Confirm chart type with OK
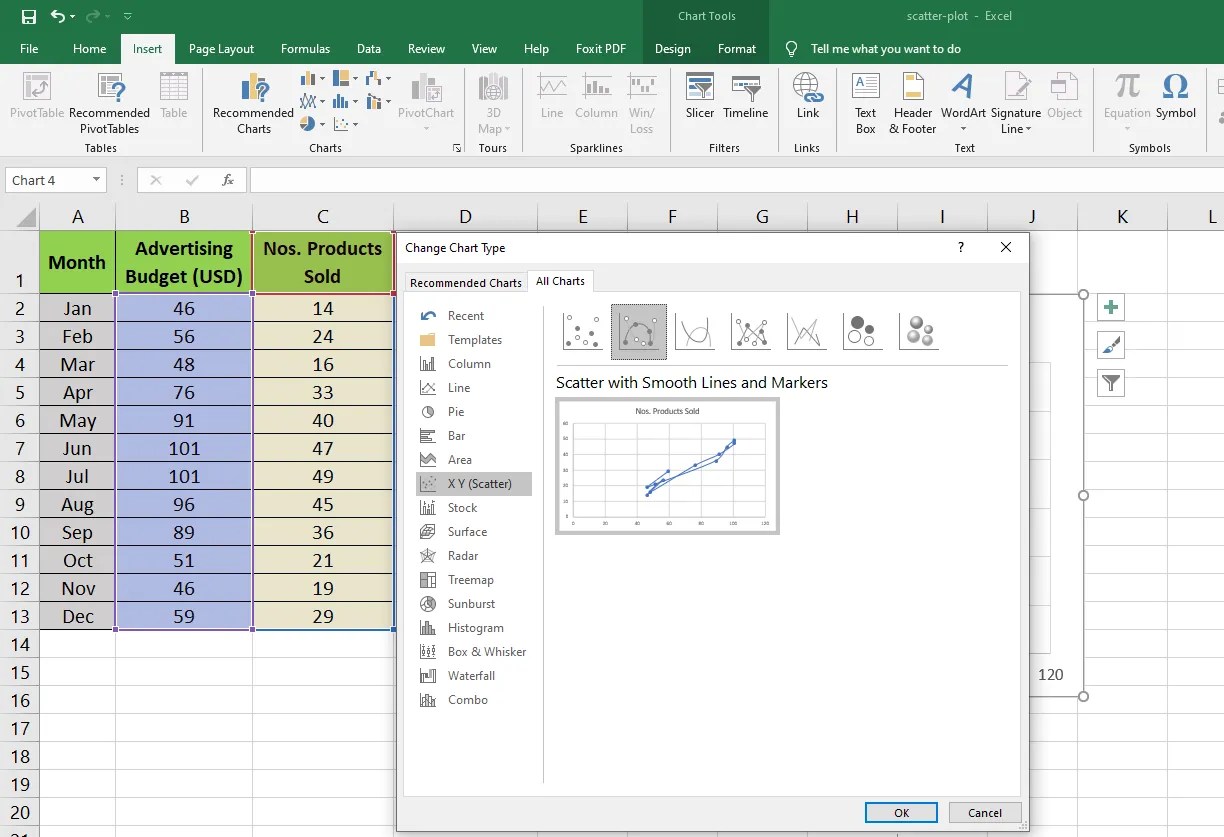Viewport: 1224px width, 837px height. pos(900,812)
